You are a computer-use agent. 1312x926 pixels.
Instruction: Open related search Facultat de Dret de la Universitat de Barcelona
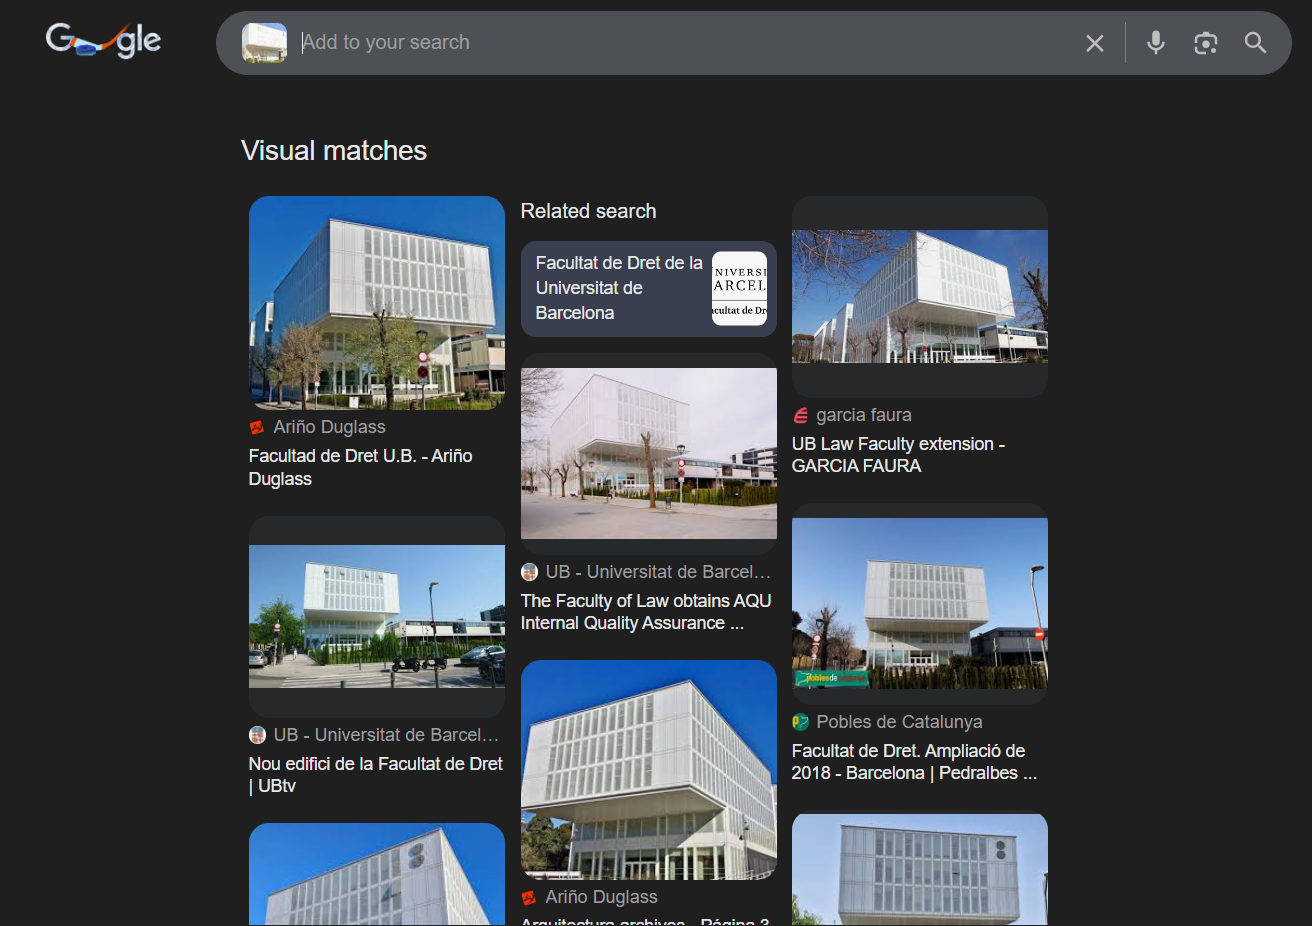point(649,289)
